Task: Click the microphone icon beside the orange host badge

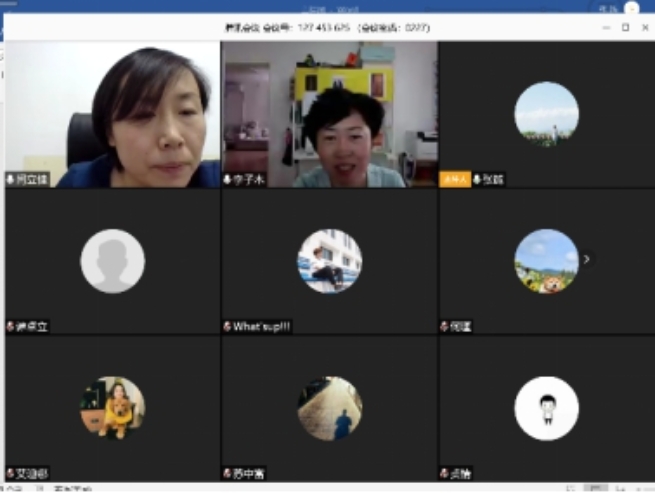Action: [477, 180]
